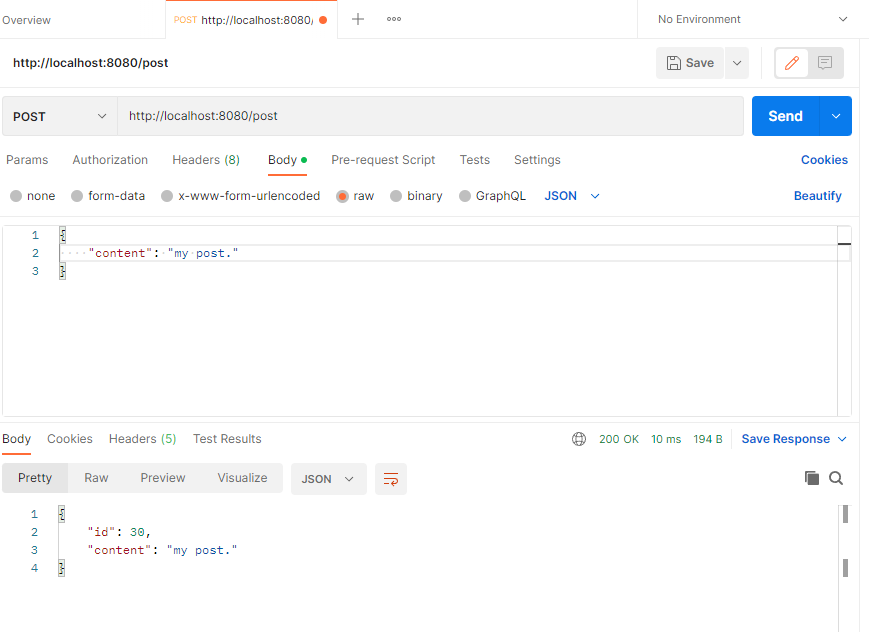This screenshot has width=869, height=632.
Task: Click the 194 B response size
Action: tap(708, 439)
